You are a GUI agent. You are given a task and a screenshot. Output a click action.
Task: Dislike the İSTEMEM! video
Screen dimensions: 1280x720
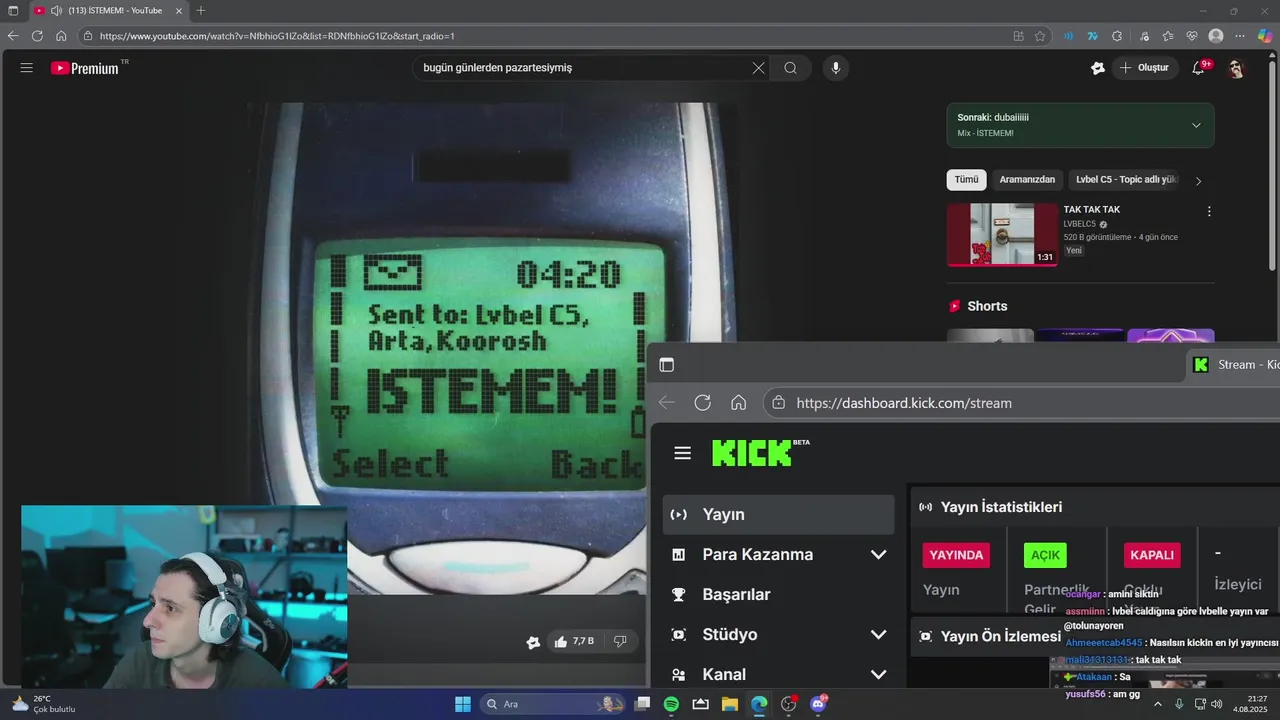tap(620, 641)
